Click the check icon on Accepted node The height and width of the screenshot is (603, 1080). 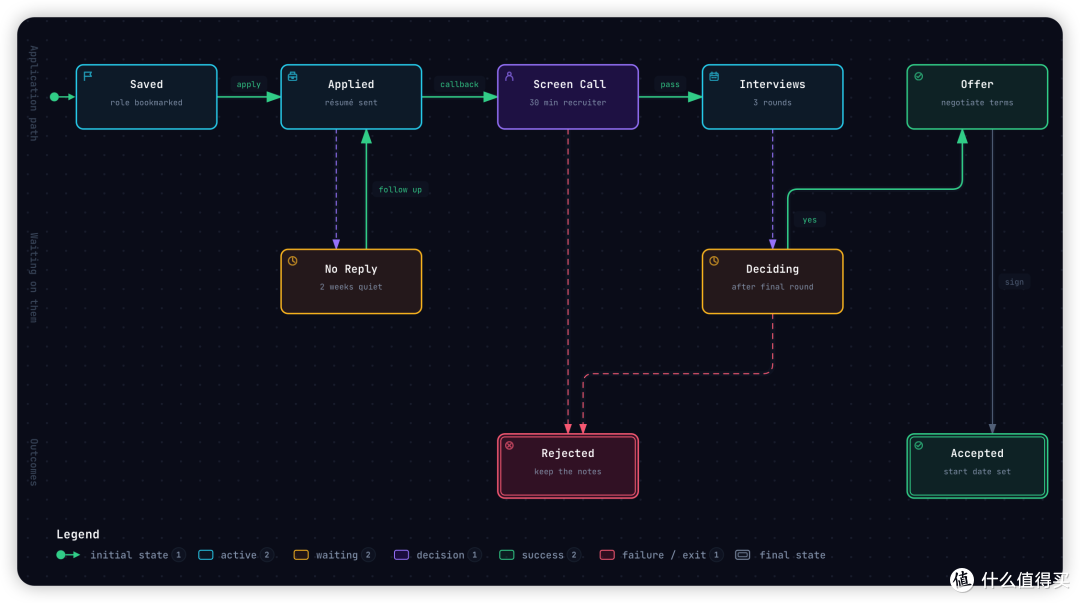coord(919,445)
